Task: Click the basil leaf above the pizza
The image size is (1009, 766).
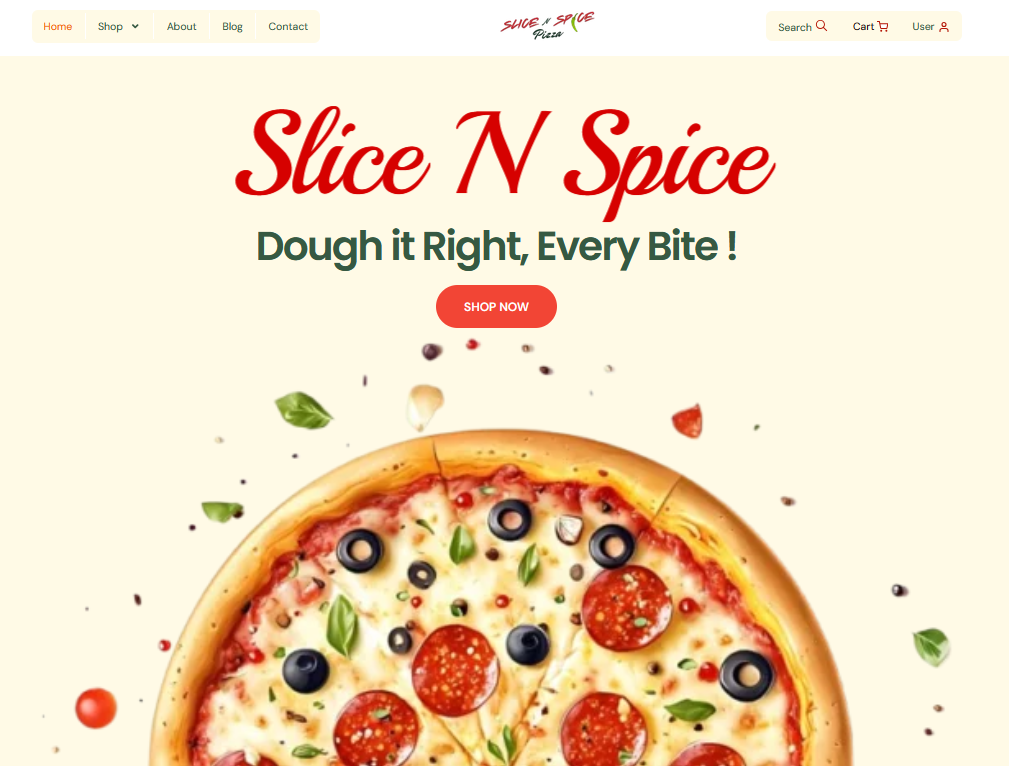Action: coord(303,410)
